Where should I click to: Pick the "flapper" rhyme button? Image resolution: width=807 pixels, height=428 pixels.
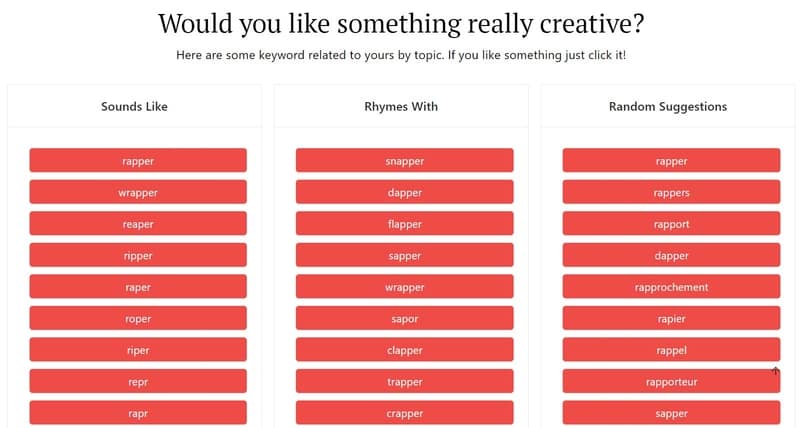pos(404,224)
